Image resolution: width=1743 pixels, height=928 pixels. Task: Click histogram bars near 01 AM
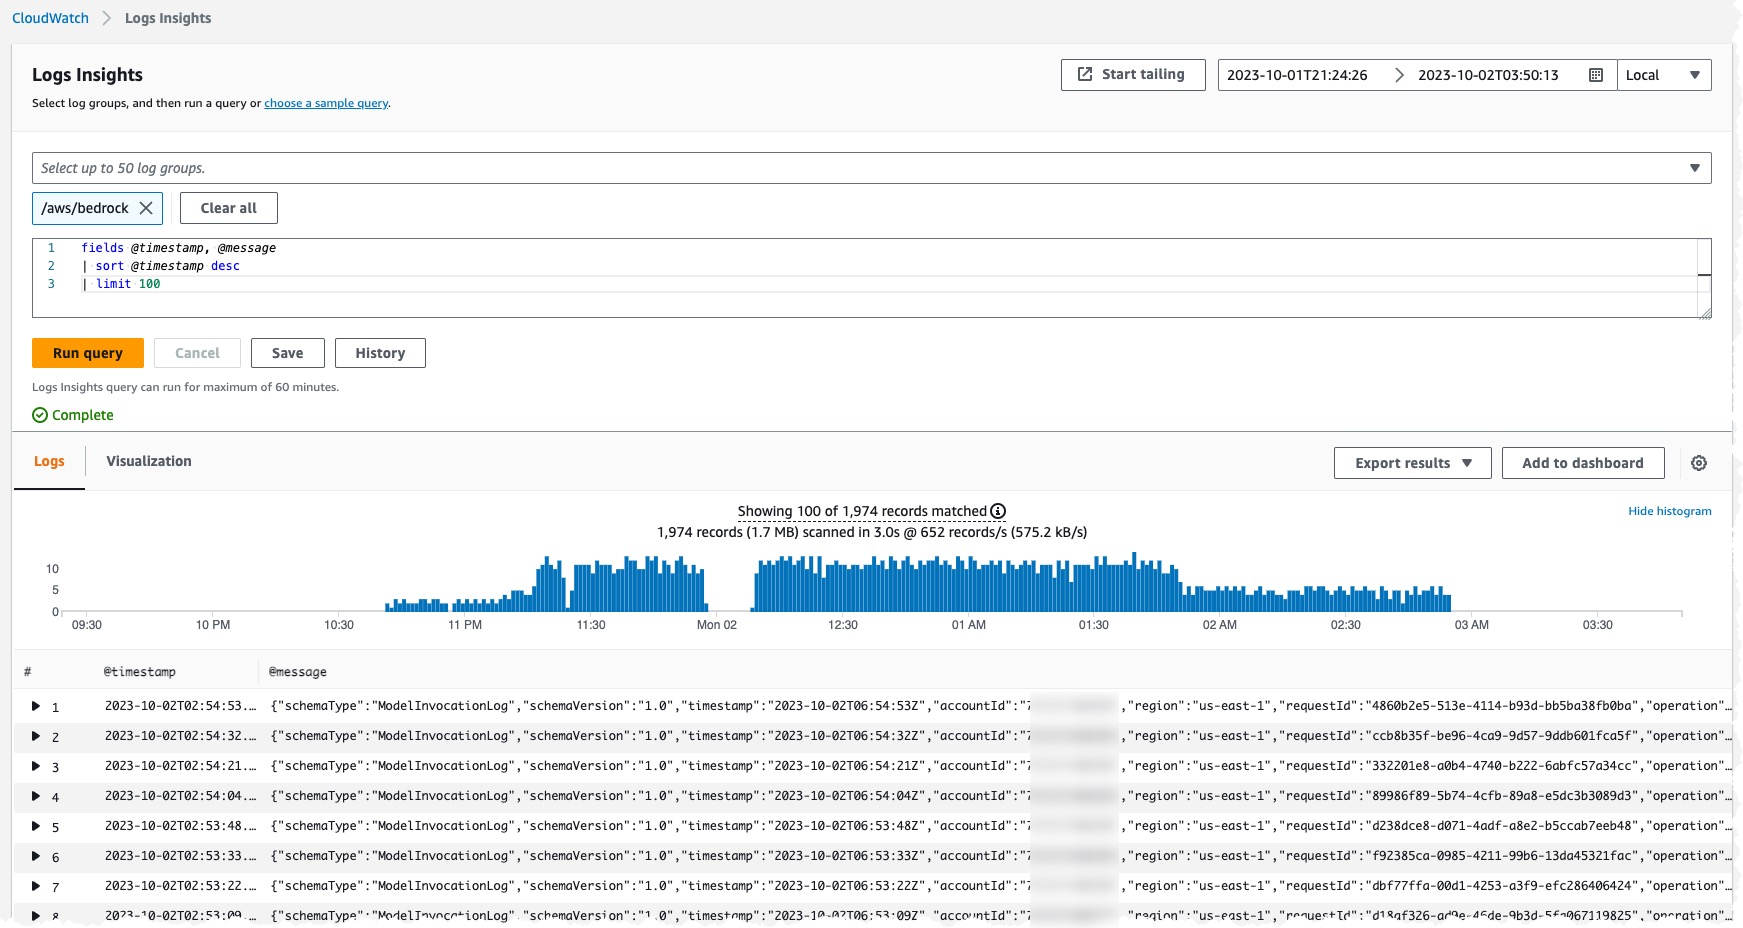pyautogui.click(x=968, y=587)
